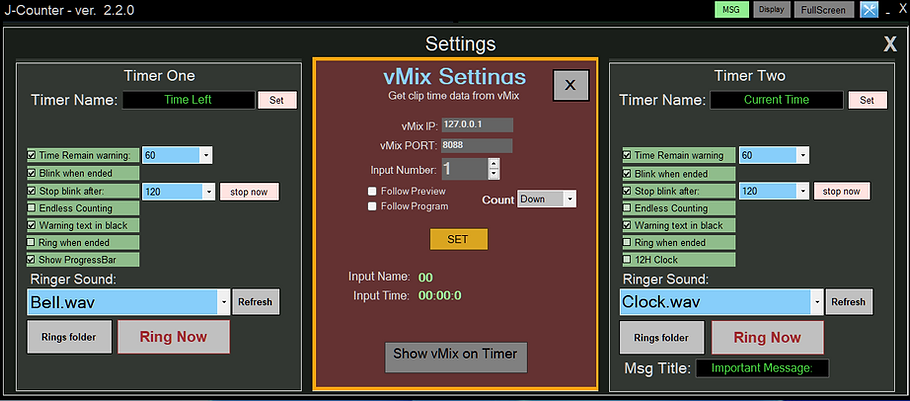Click the vMix Input Time value 00:00:0
This screenshot has width=910, height=401.
440,295
